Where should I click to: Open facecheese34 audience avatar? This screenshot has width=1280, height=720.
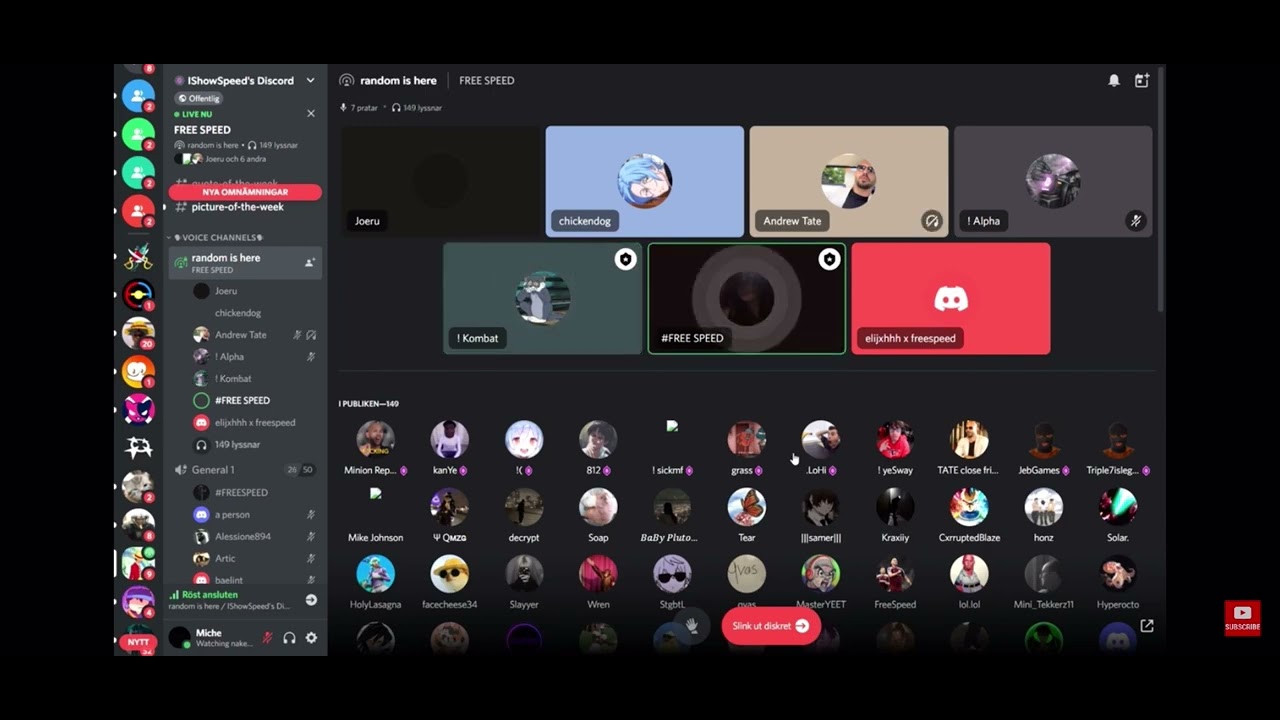click(449, 574)
